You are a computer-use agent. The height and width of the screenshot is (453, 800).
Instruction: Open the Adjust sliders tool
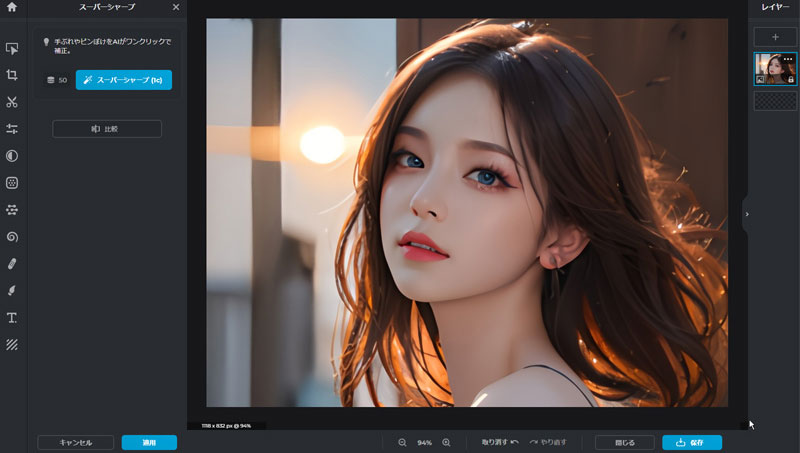[12, 129]
